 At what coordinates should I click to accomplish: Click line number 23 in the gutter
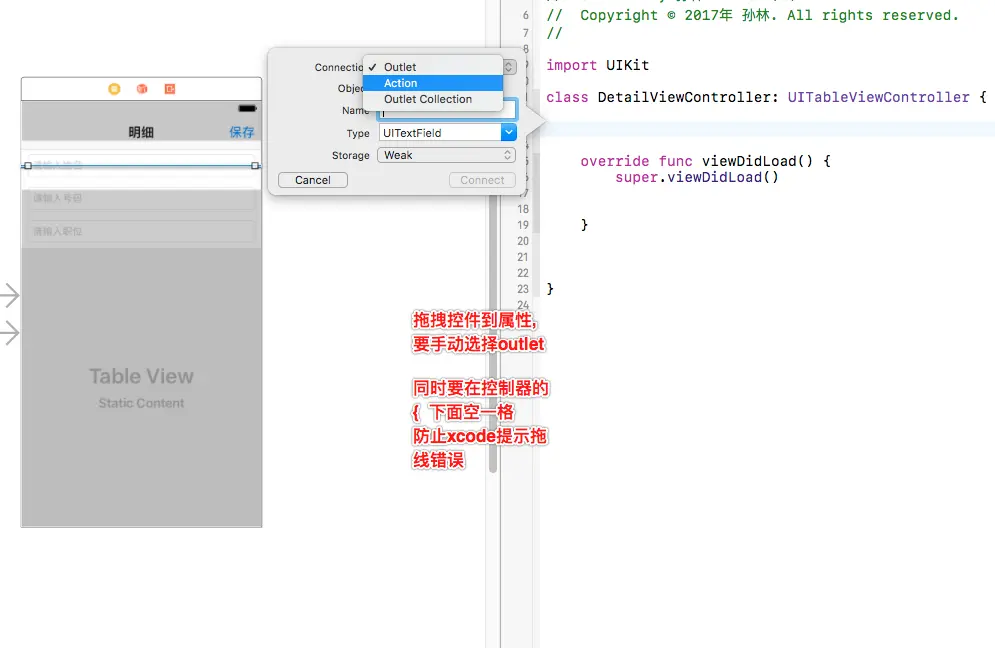tap(523, 289)
